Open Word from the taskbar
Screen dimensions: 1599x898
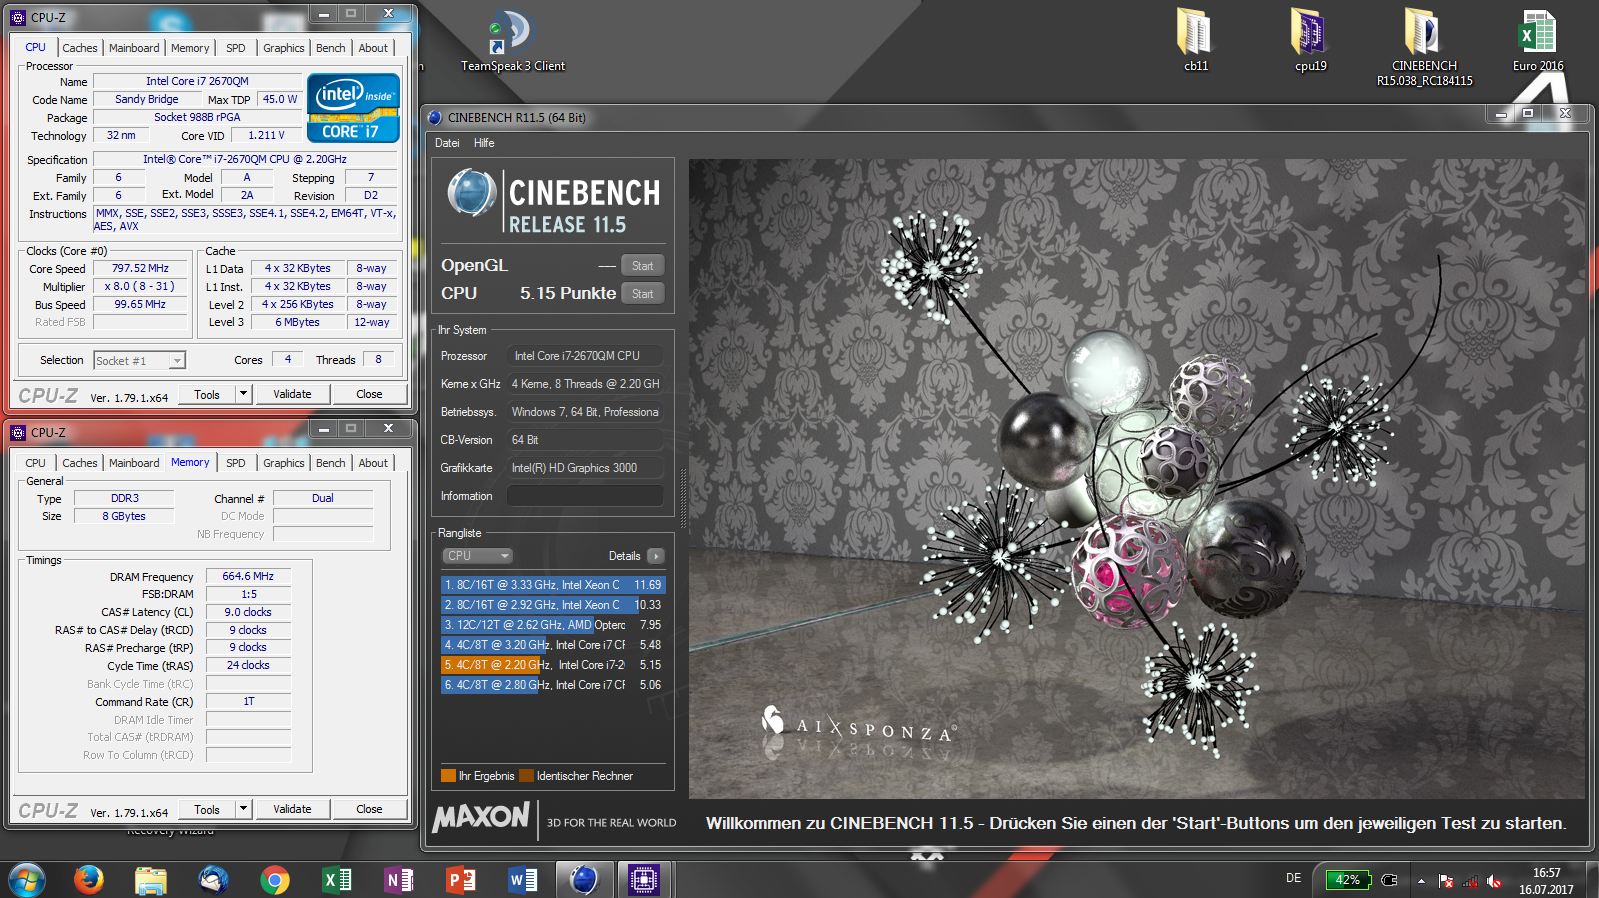pos(523,880)
